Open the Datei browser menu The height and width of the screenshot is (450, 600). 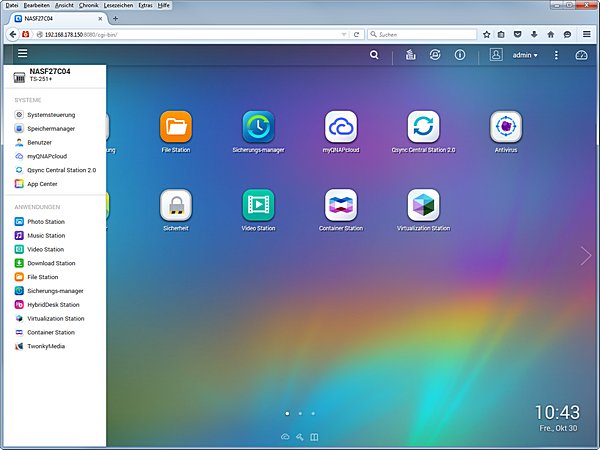pyautogui.click(x=12, y=5)
